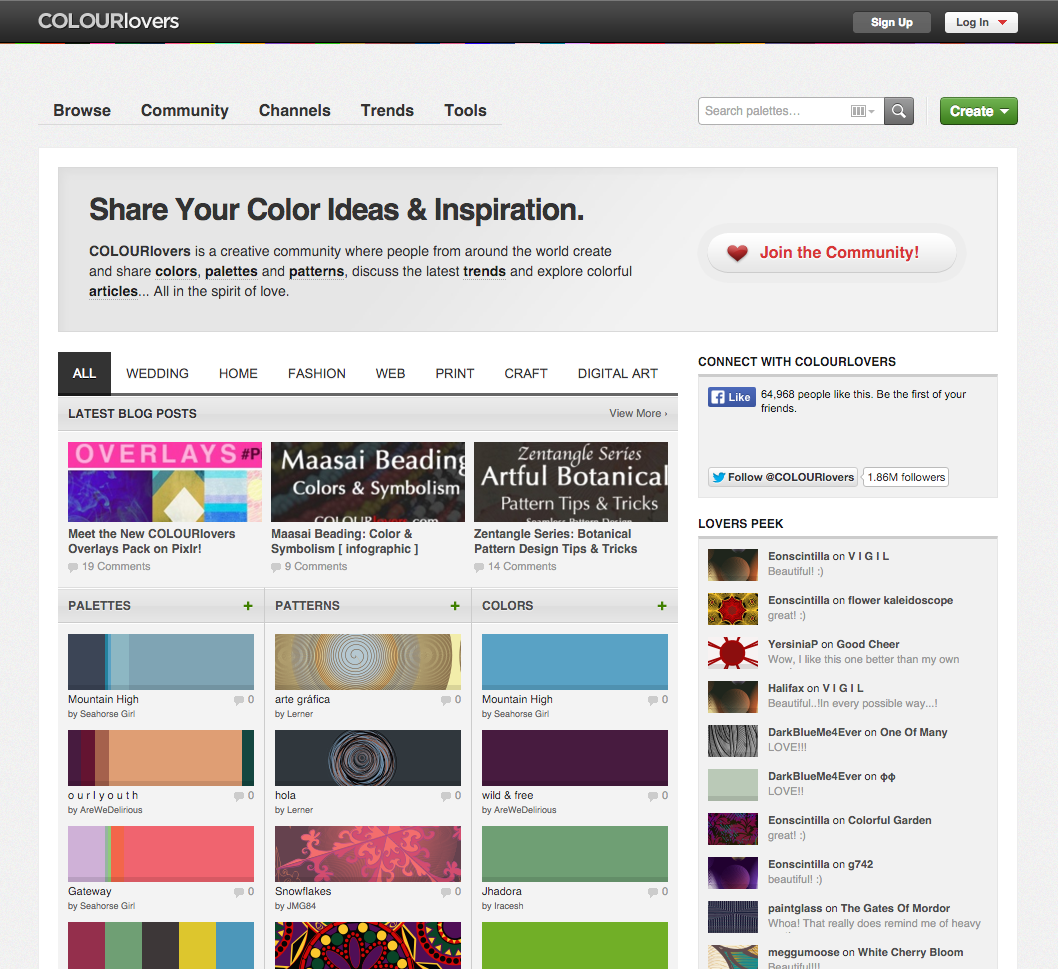Open the search type selector icon

tap(862, 111)
